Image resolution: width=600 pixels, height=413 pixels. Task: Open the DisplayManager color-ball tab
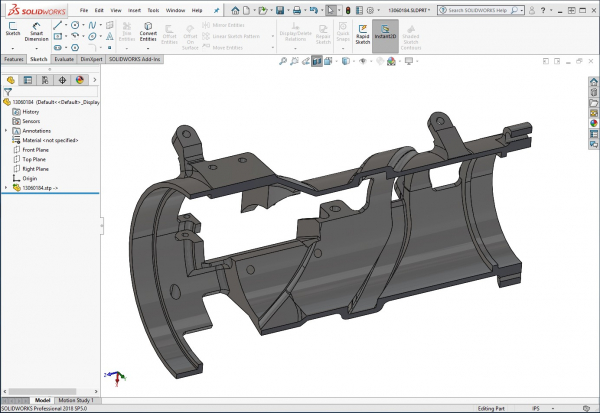pos(79,80)
